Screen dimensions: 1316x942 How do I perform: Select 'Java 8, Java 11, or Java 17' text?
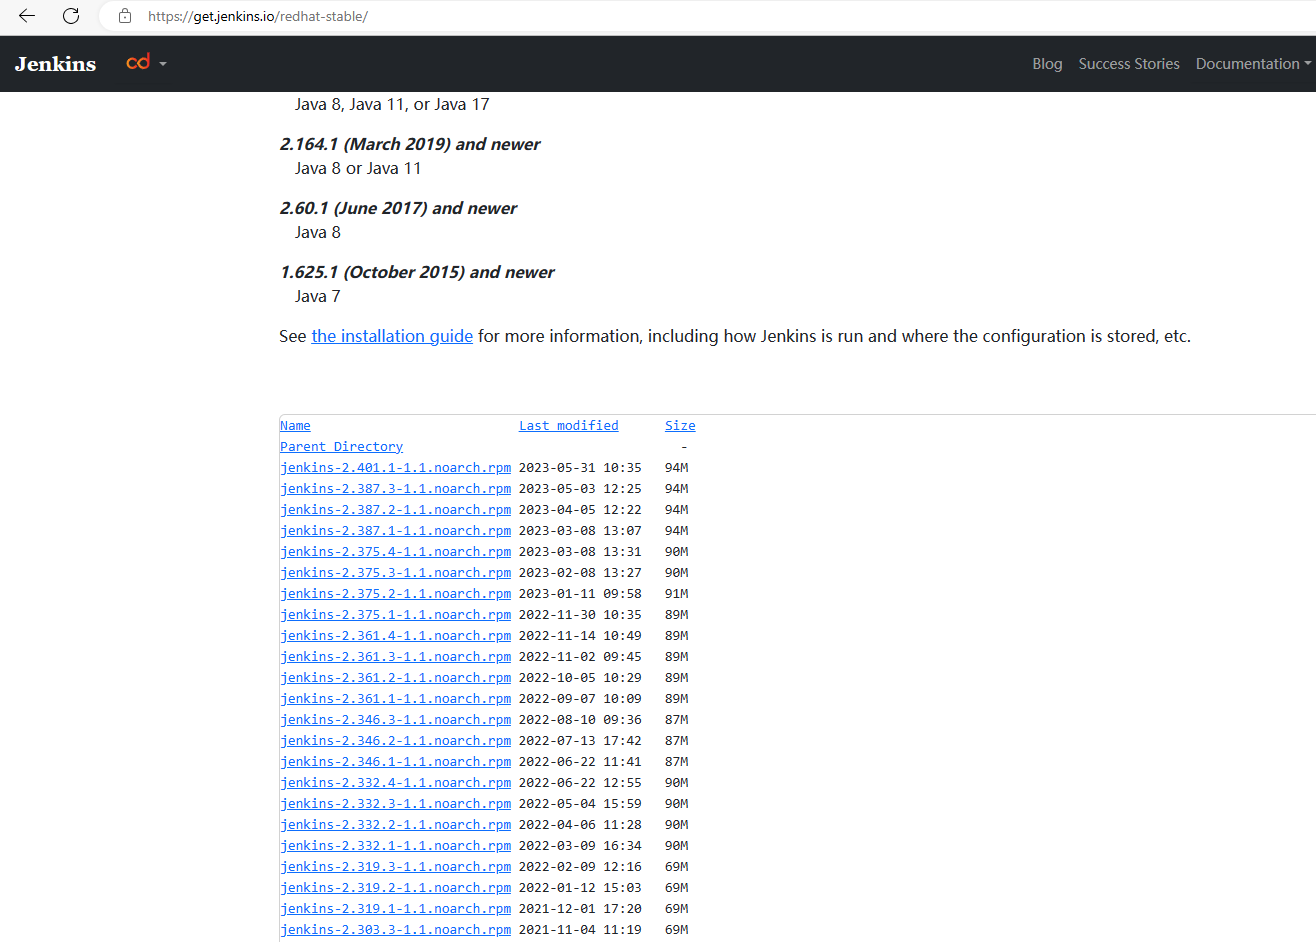pyautogui.click(x=392, y=104)
